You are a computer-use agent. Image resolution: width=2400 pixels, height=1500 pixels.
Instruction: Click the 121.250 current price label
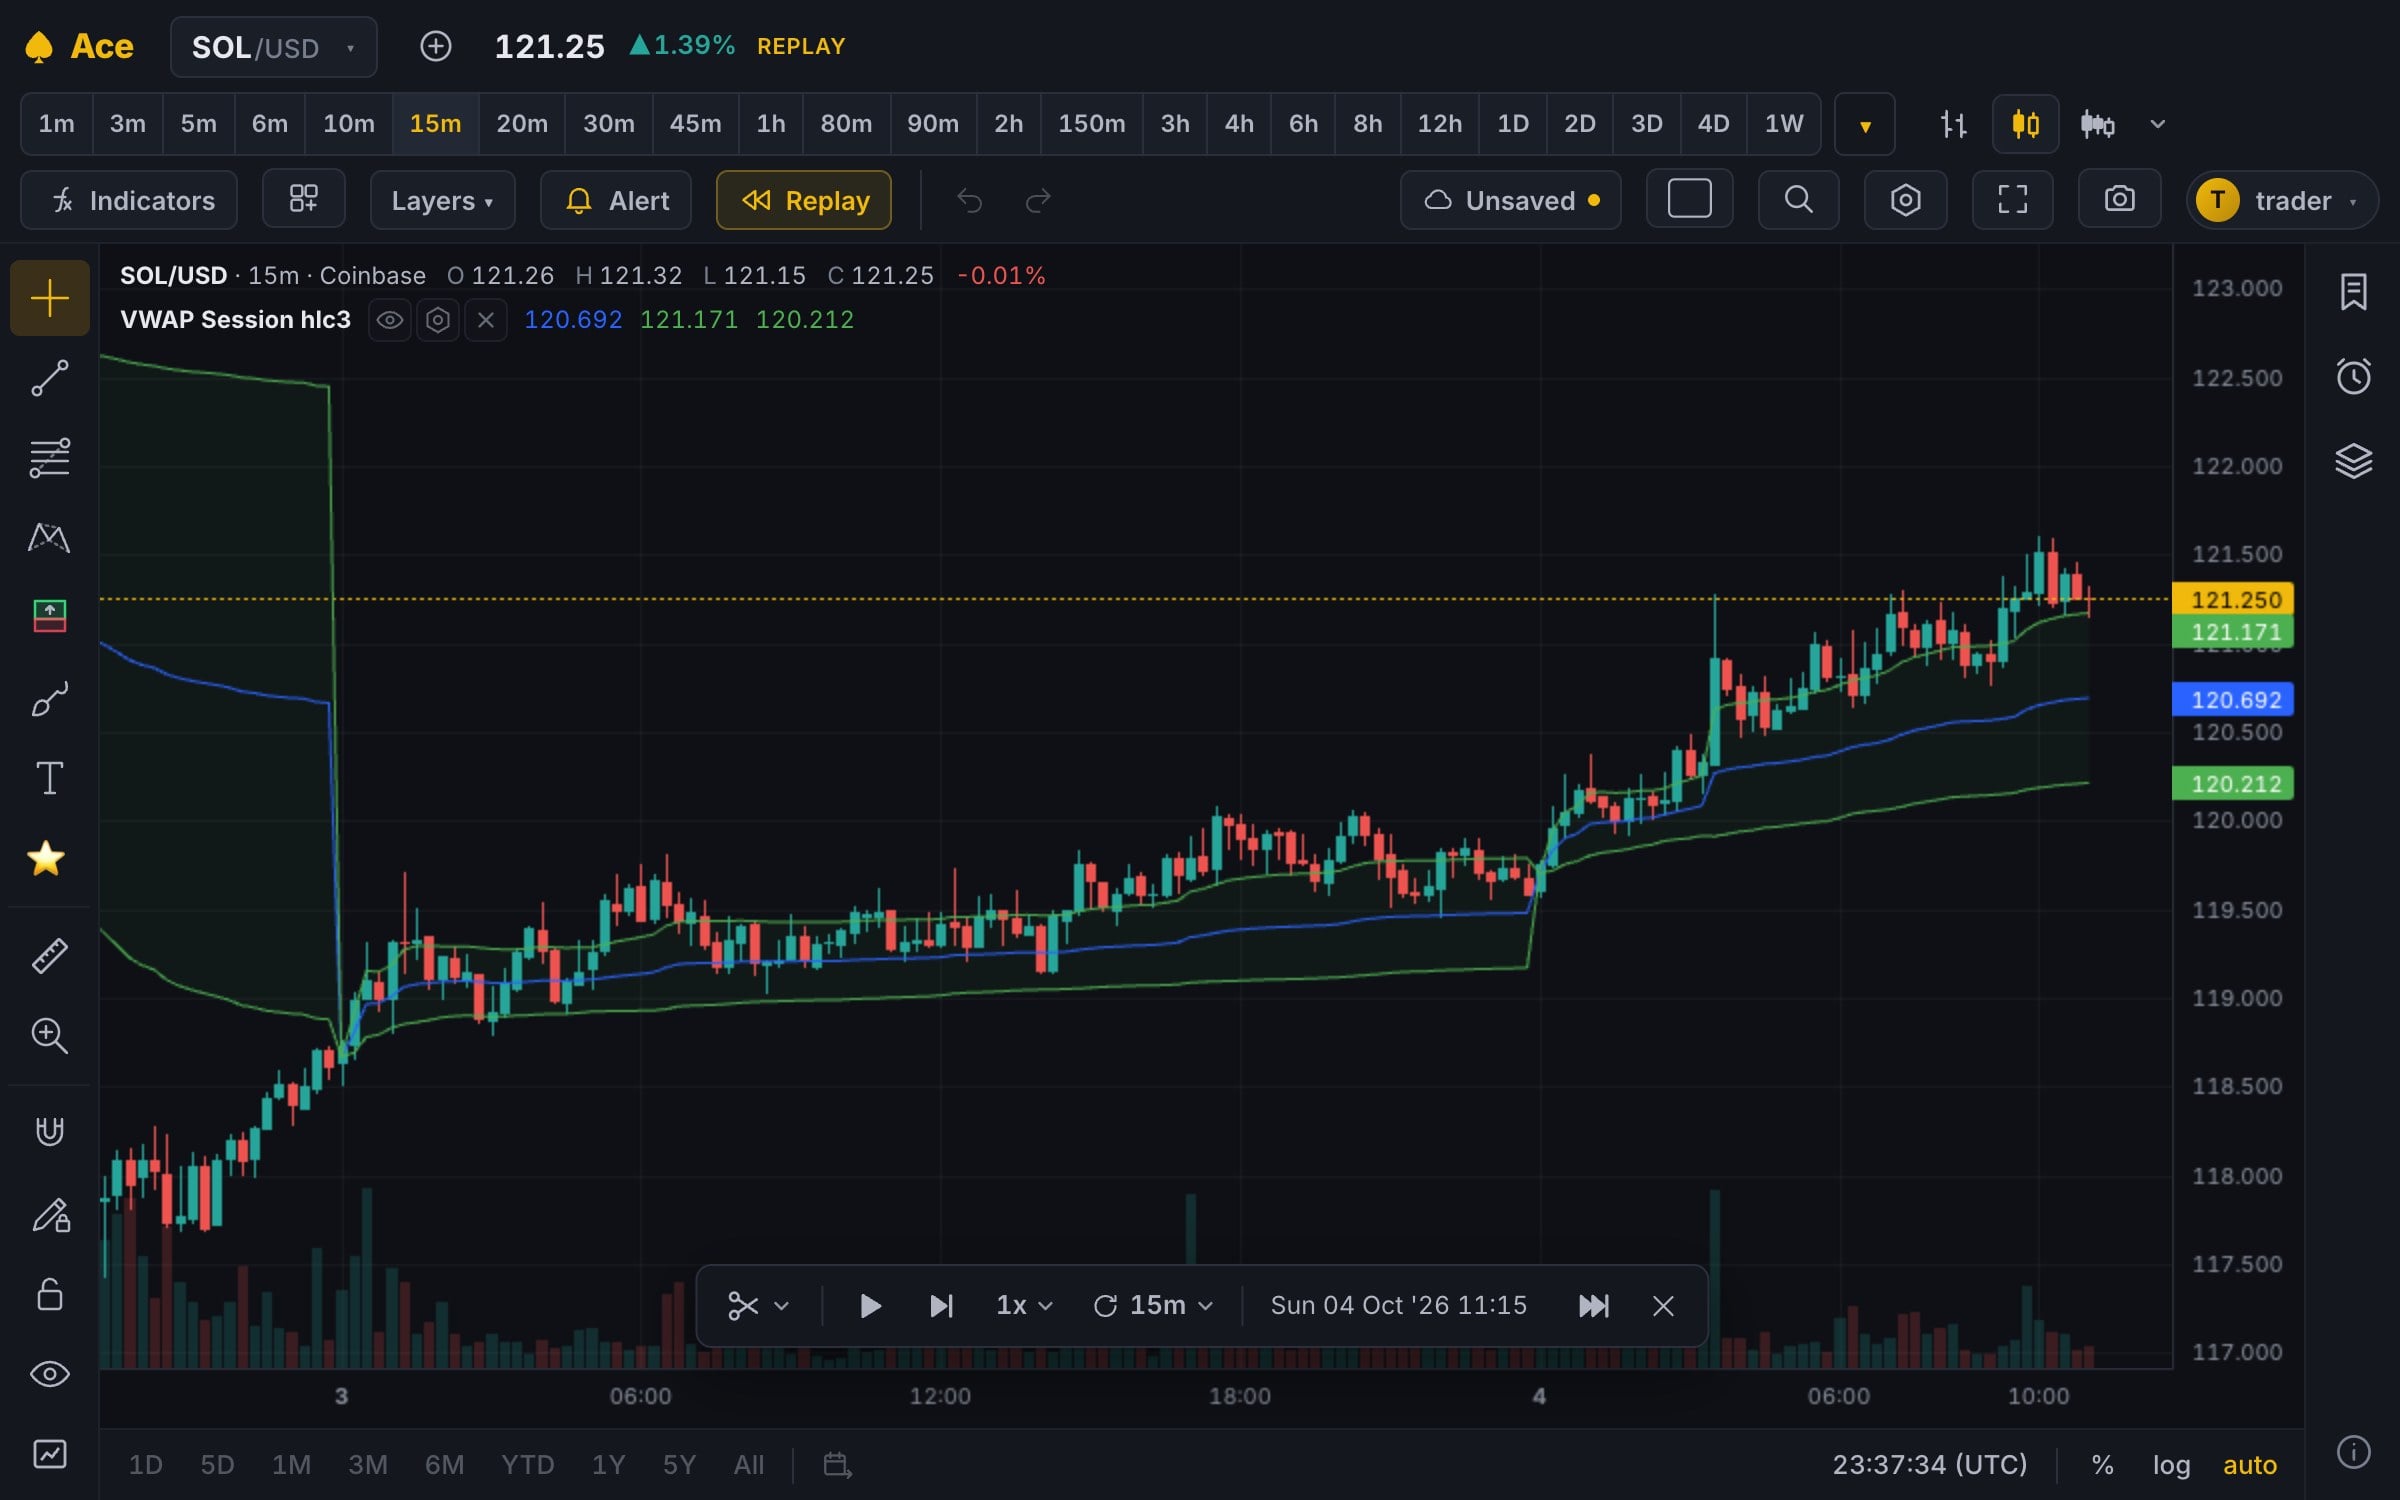click(x=2234, y=599)
